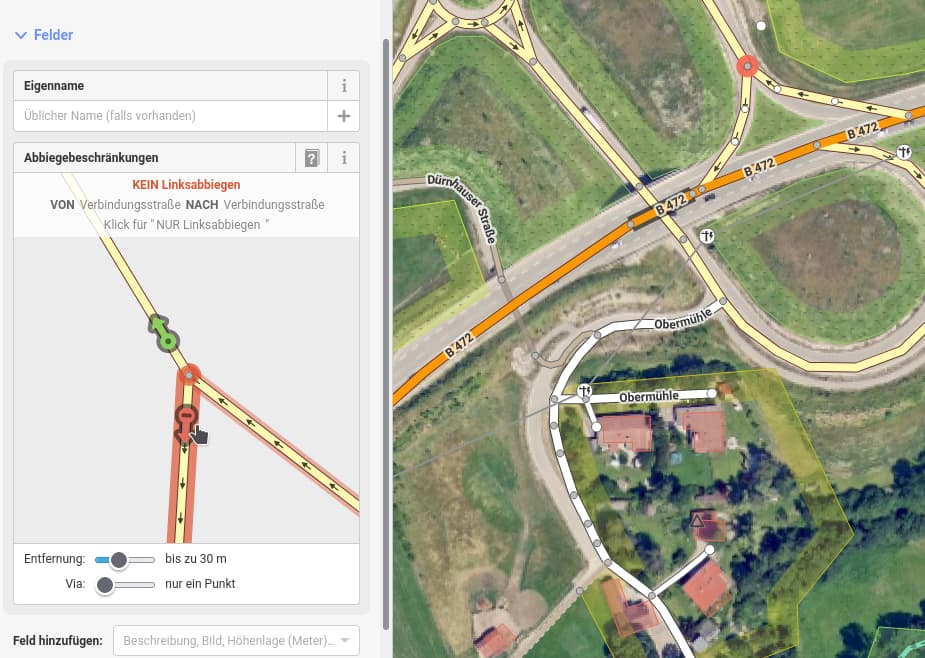Screen dimensions: 925x658
Task: Select the power pole icon on right loop ramp
Action: pyautogui.click(x=904, y=152)
